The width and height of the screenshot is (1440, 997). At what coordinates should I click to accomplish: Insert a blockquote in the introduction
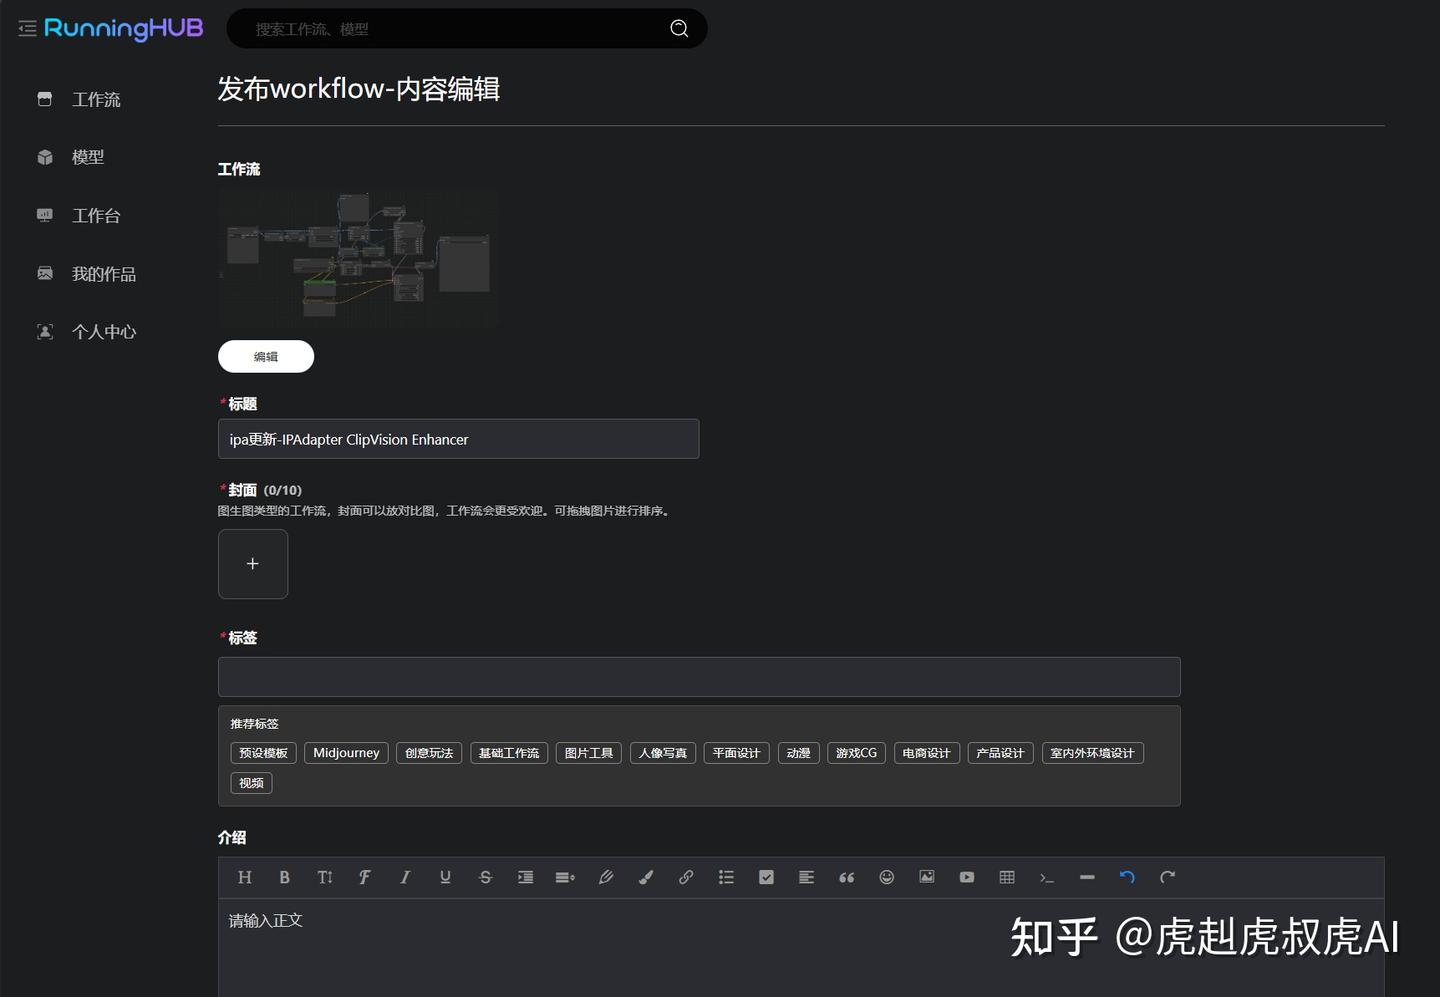(846, 877)
